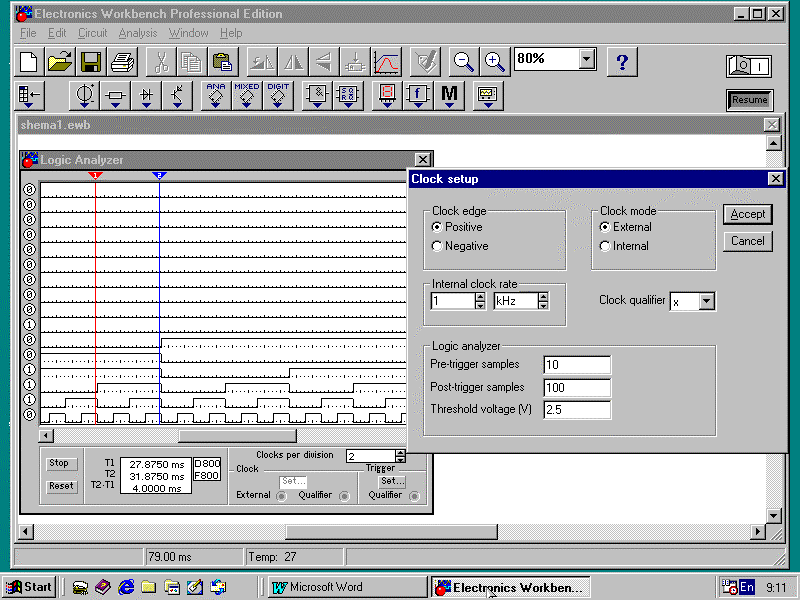Click Pre-trigger samples field

tap(577, 365)
